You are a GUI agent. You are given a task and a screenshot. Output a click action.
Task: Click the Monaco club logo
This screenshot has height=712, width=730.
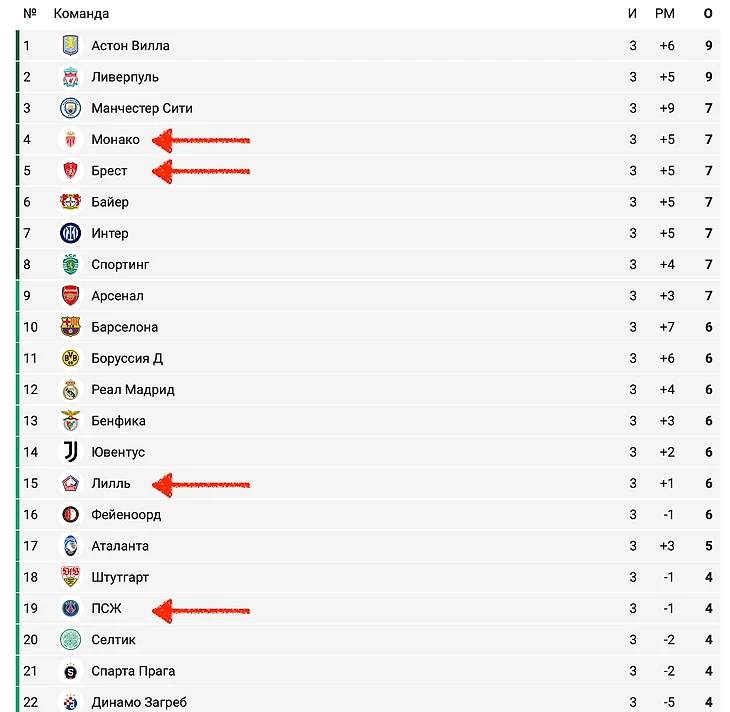(x=70, y=139)
